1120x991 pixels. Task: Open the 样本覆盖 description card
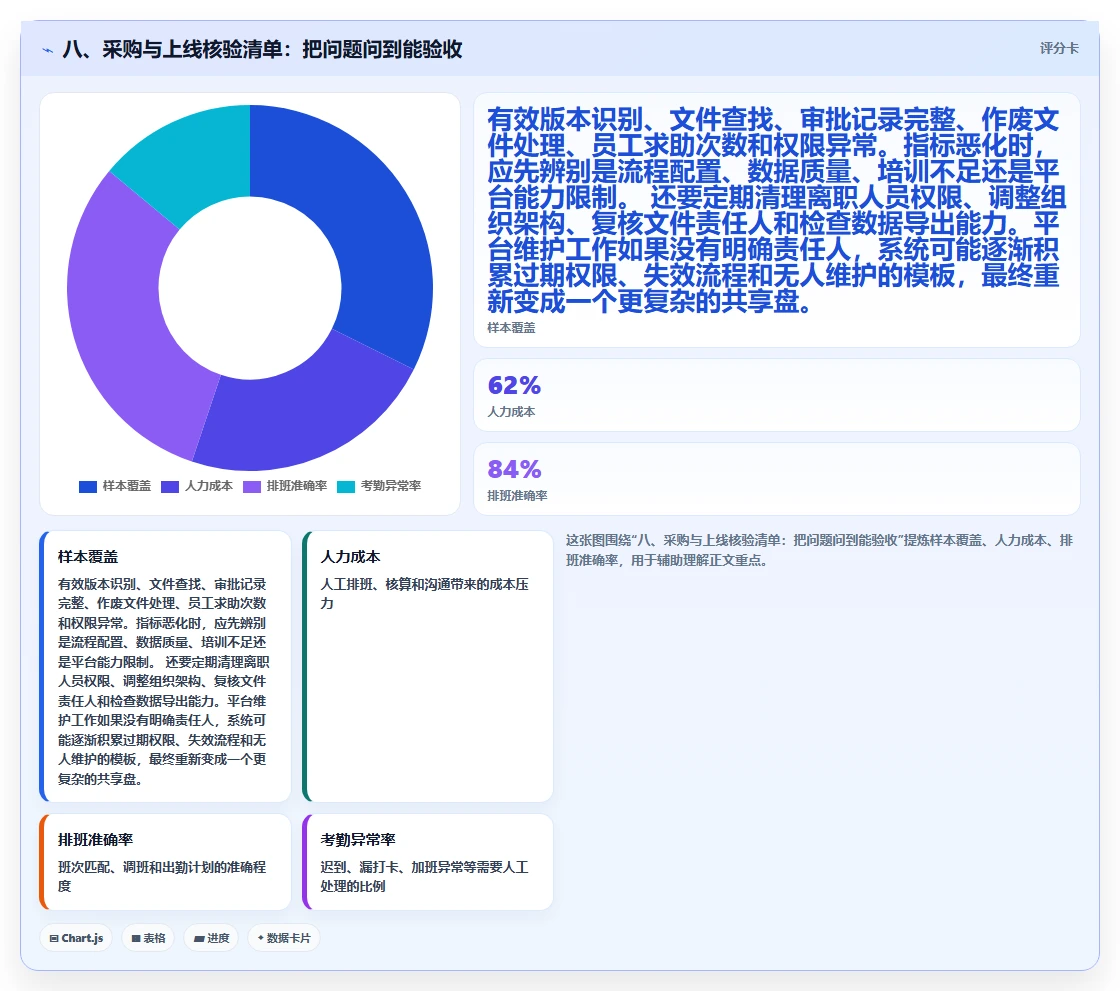point(165,666)
